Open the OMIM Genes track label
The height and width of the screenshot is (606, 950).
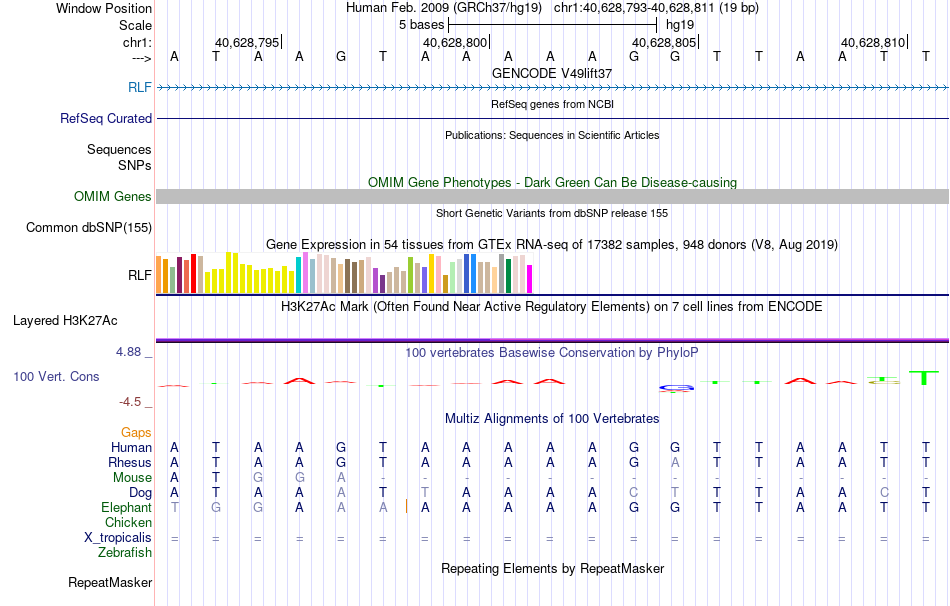[x=112, y=196]
